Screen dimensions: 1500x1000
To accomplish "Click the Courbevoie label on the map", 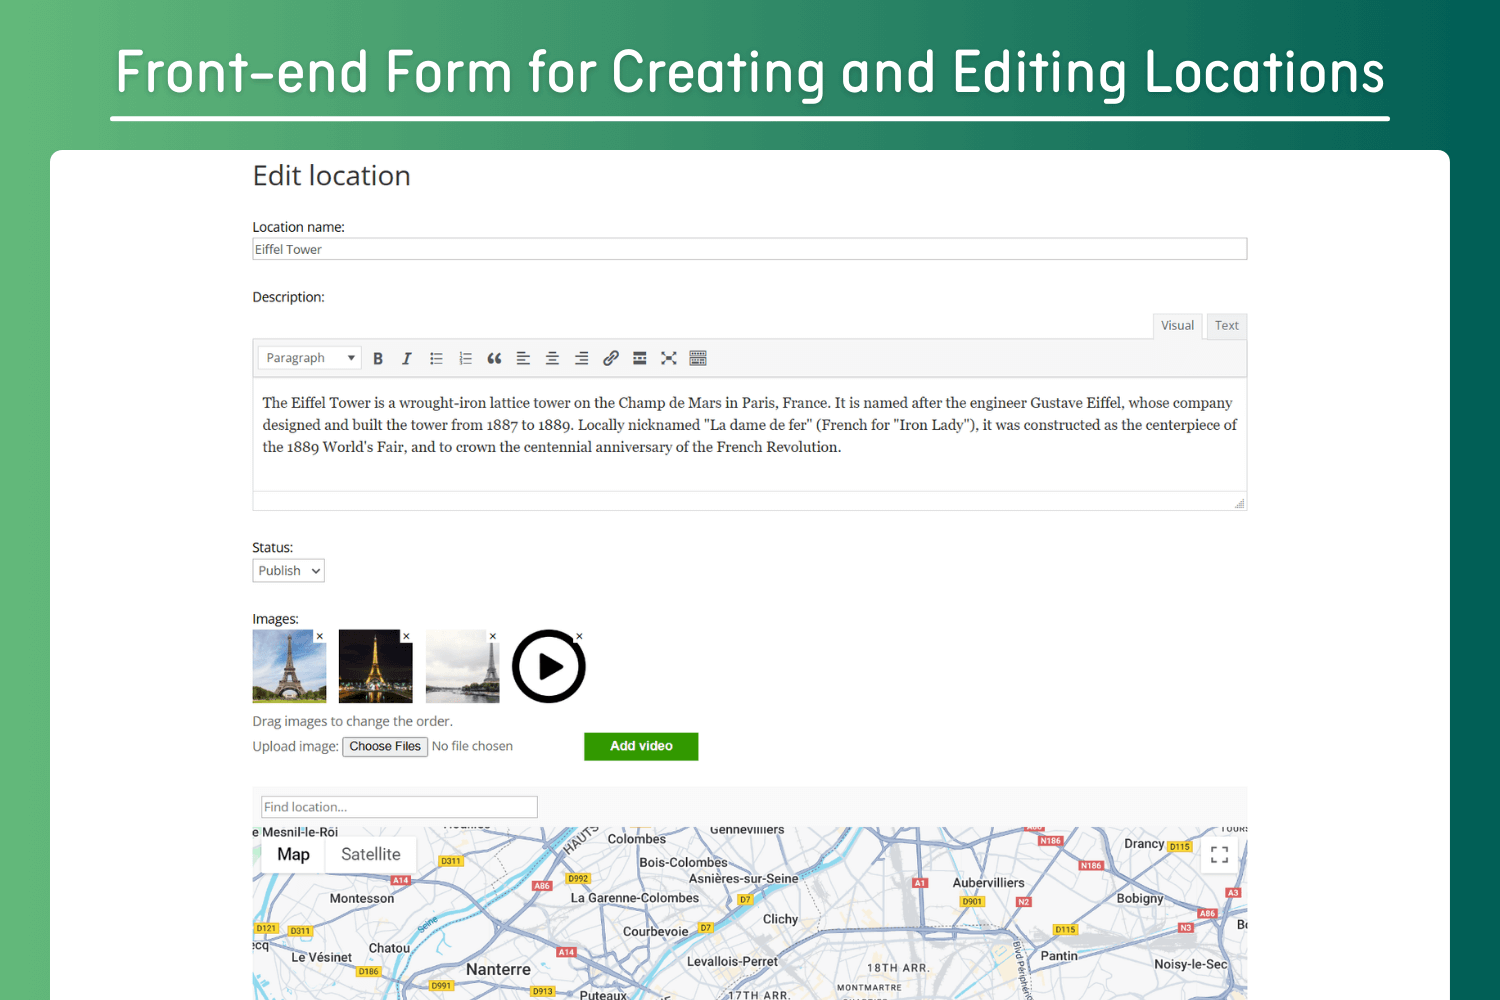I will pyautogui.click(x=656, y=932).
